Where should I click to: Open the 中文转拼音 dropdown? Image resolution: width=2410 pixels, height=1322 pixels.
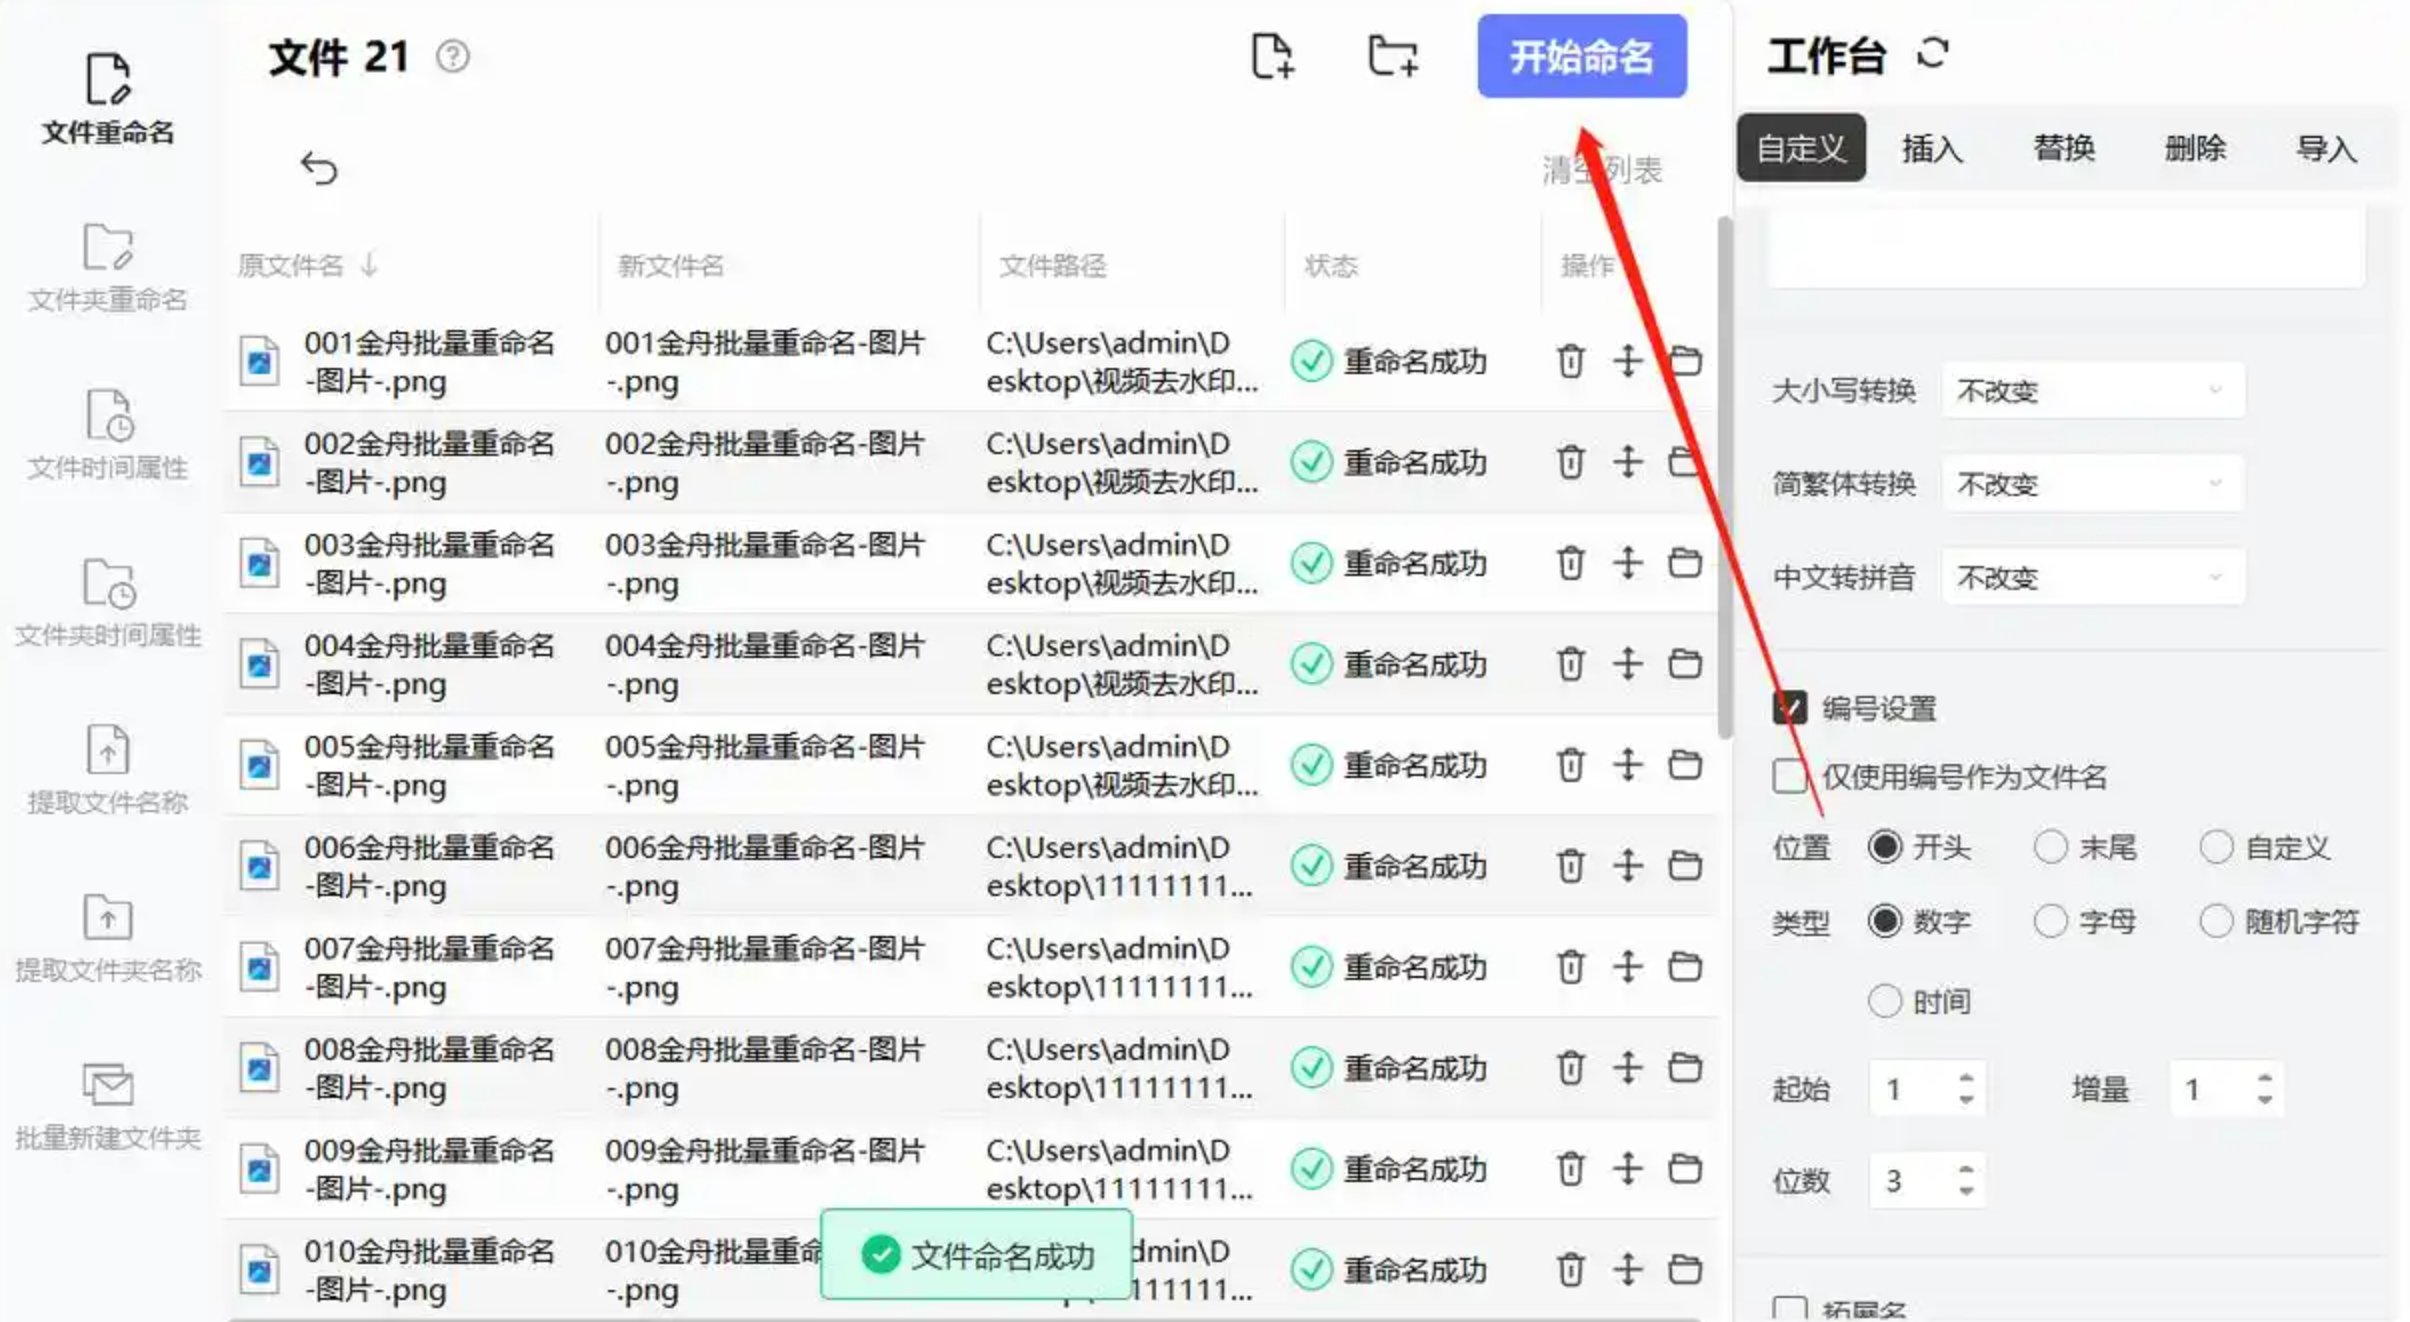(2092, 577)
